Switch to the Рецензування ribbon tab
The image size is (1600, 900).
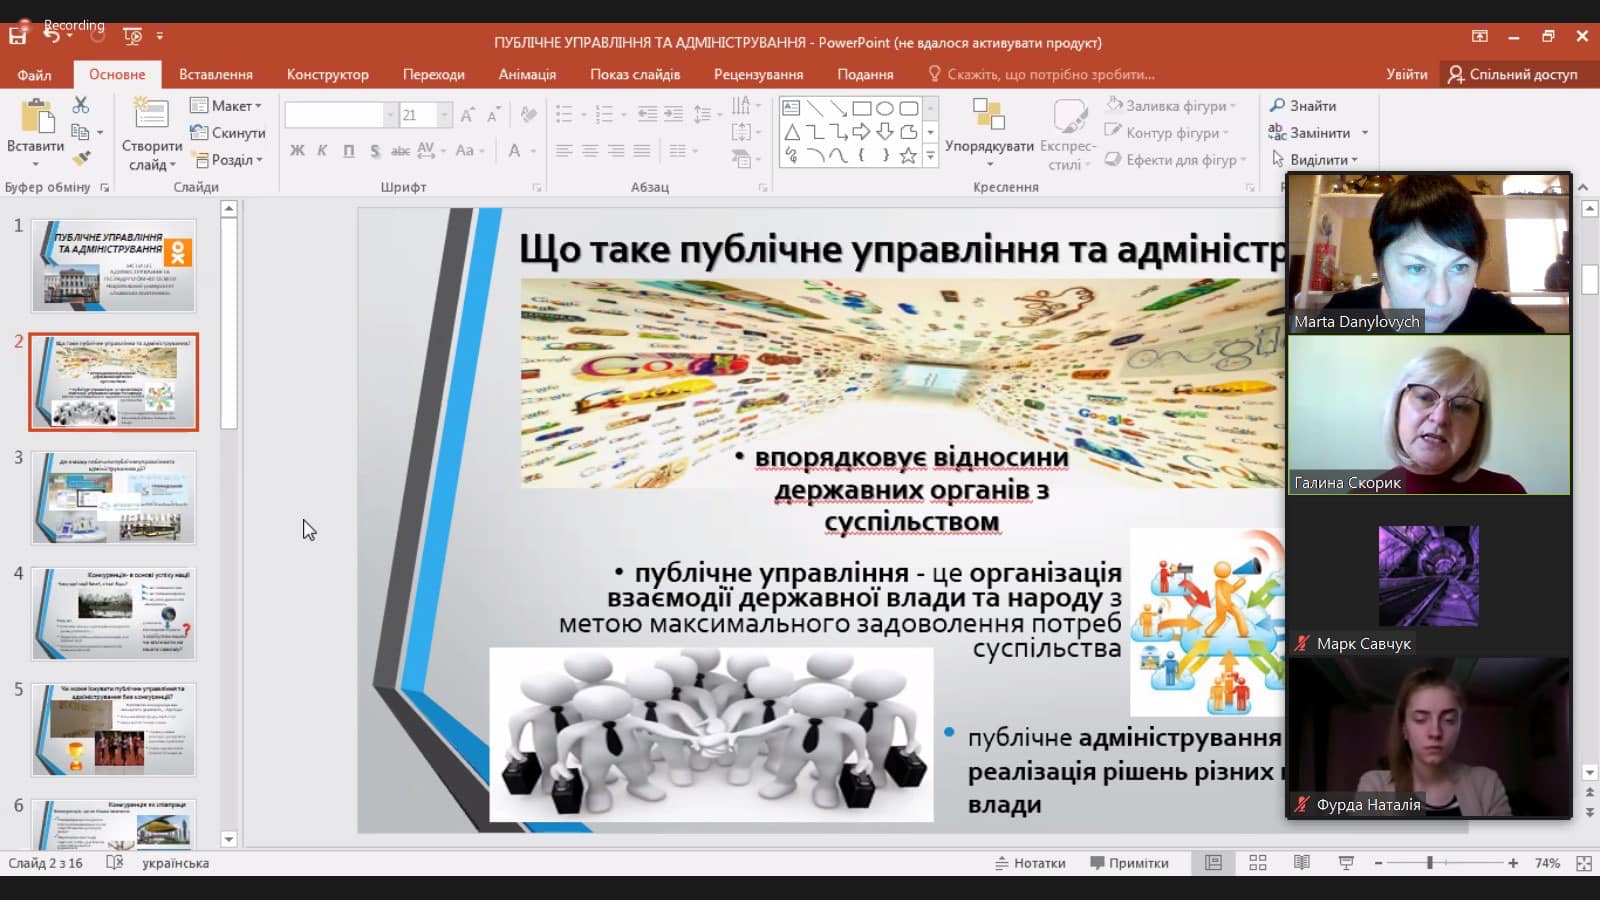tap(758, 74)
